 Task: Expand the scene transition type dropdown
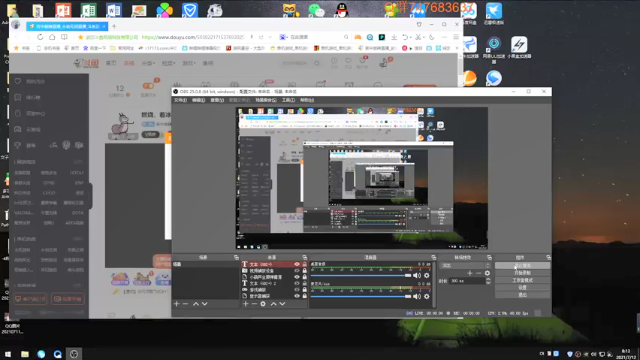point(465,265)
